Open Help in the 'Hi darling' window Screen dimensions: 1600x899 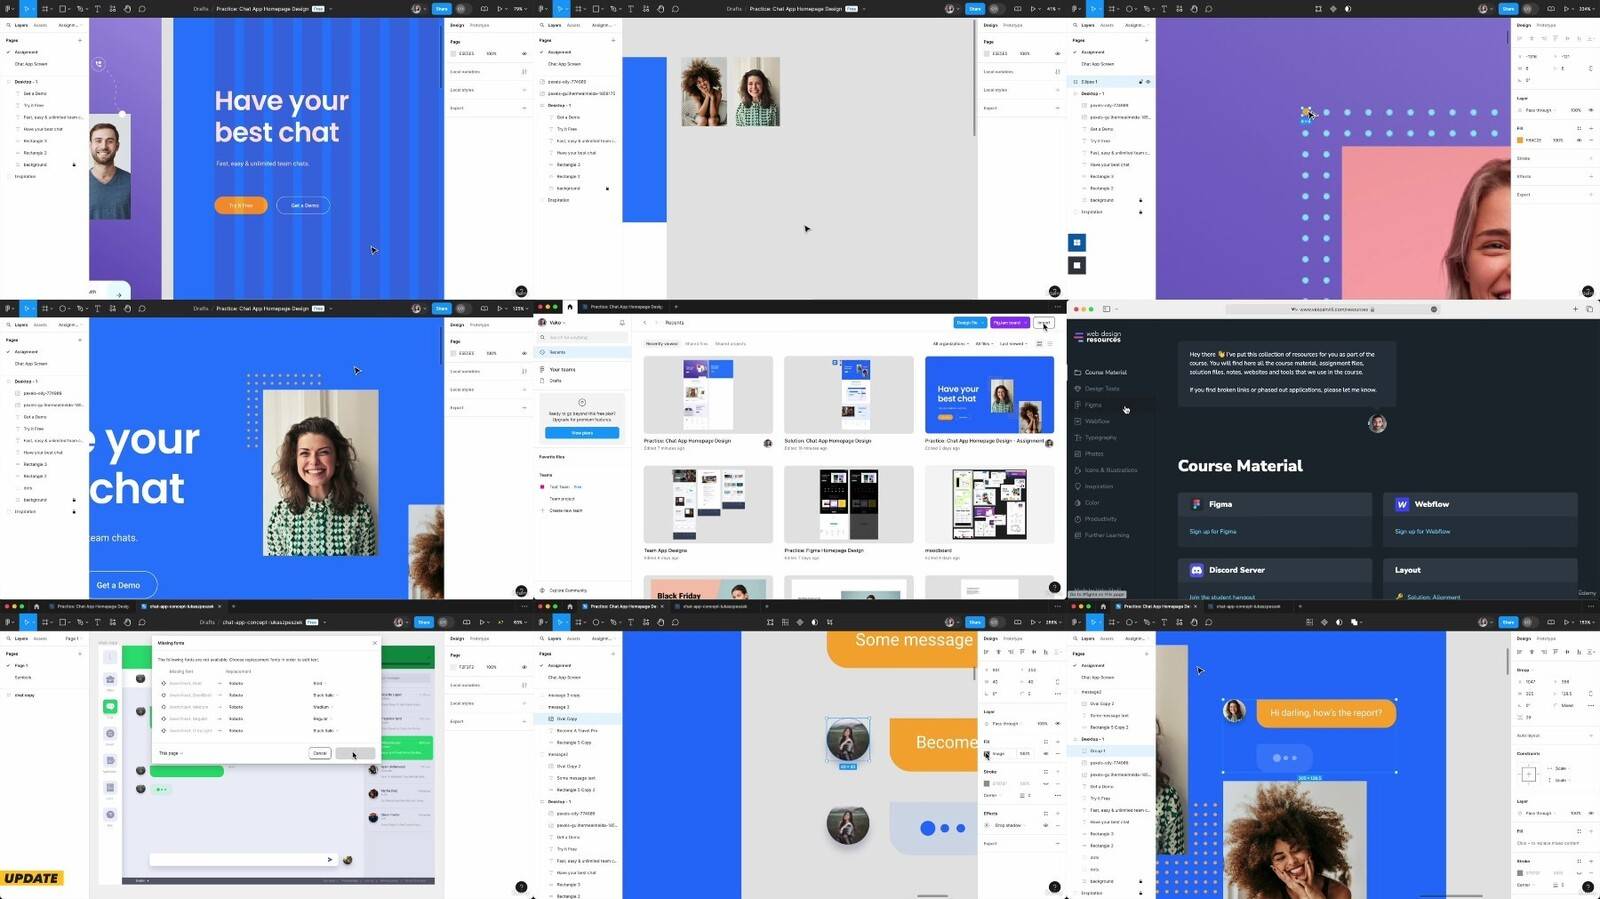pos(1587,887)
